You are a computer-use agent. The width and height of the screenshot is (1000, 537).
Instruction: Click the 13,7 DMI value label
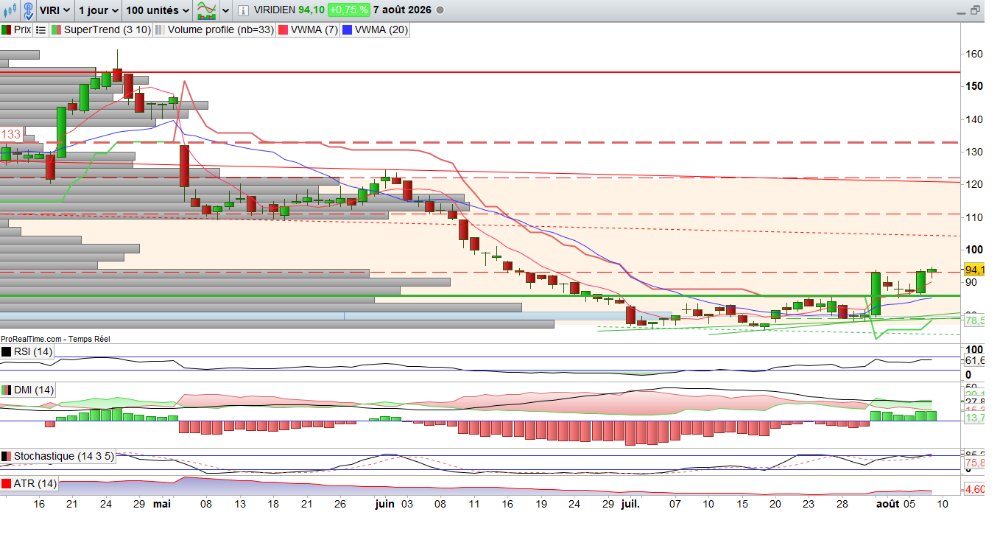[x=974, y=418]
